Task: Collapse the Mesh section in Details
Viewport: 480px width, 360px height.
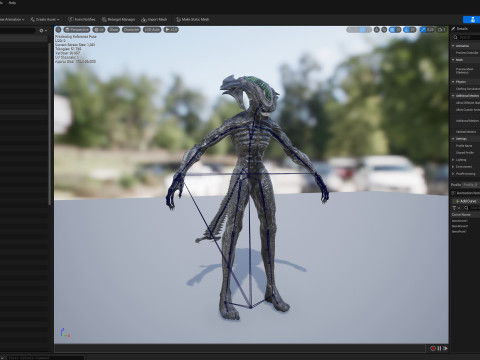Action: [453, 60]
